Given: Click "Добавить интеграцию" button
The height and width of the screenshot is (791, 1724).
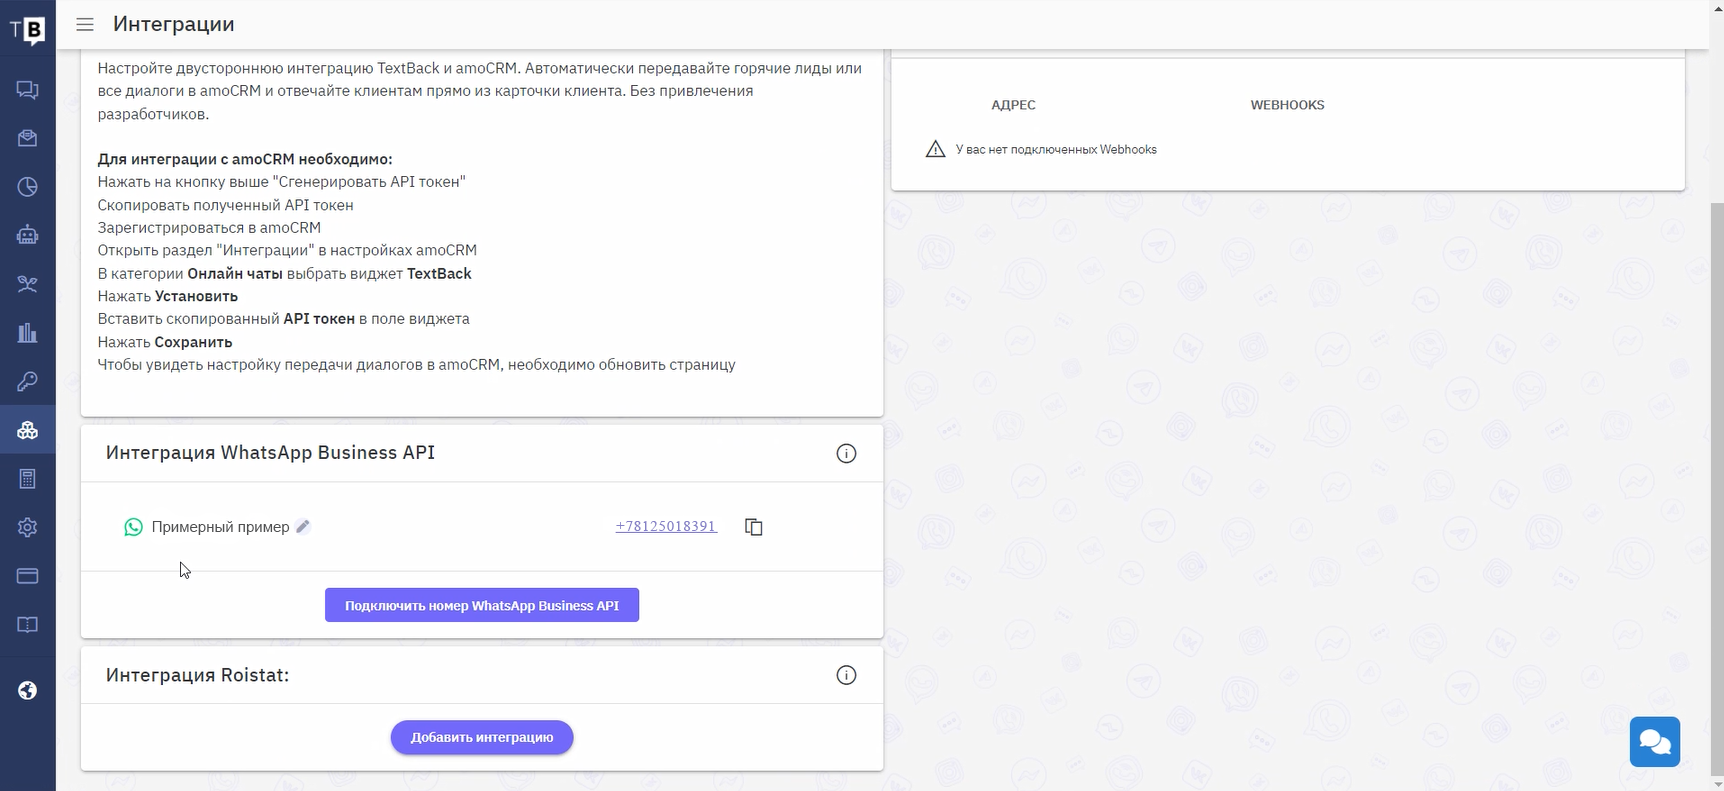Looking at the screenshot, I should [x=482, y=737].
